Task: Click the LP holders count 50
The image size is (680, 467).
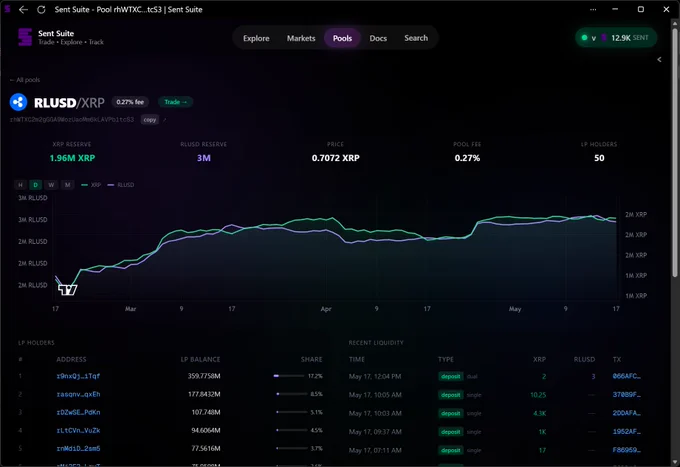Action: click(599, 158)
